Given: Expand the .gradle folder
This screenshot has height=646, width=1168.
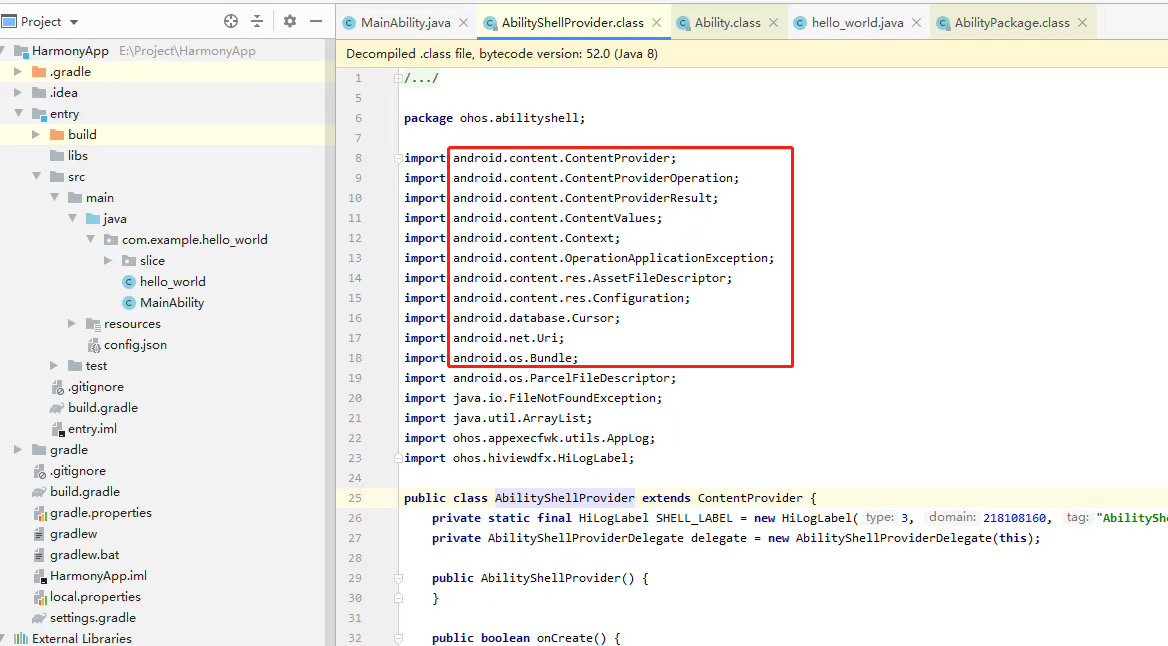Looking at the screenshot, I should tap(18, 72).
